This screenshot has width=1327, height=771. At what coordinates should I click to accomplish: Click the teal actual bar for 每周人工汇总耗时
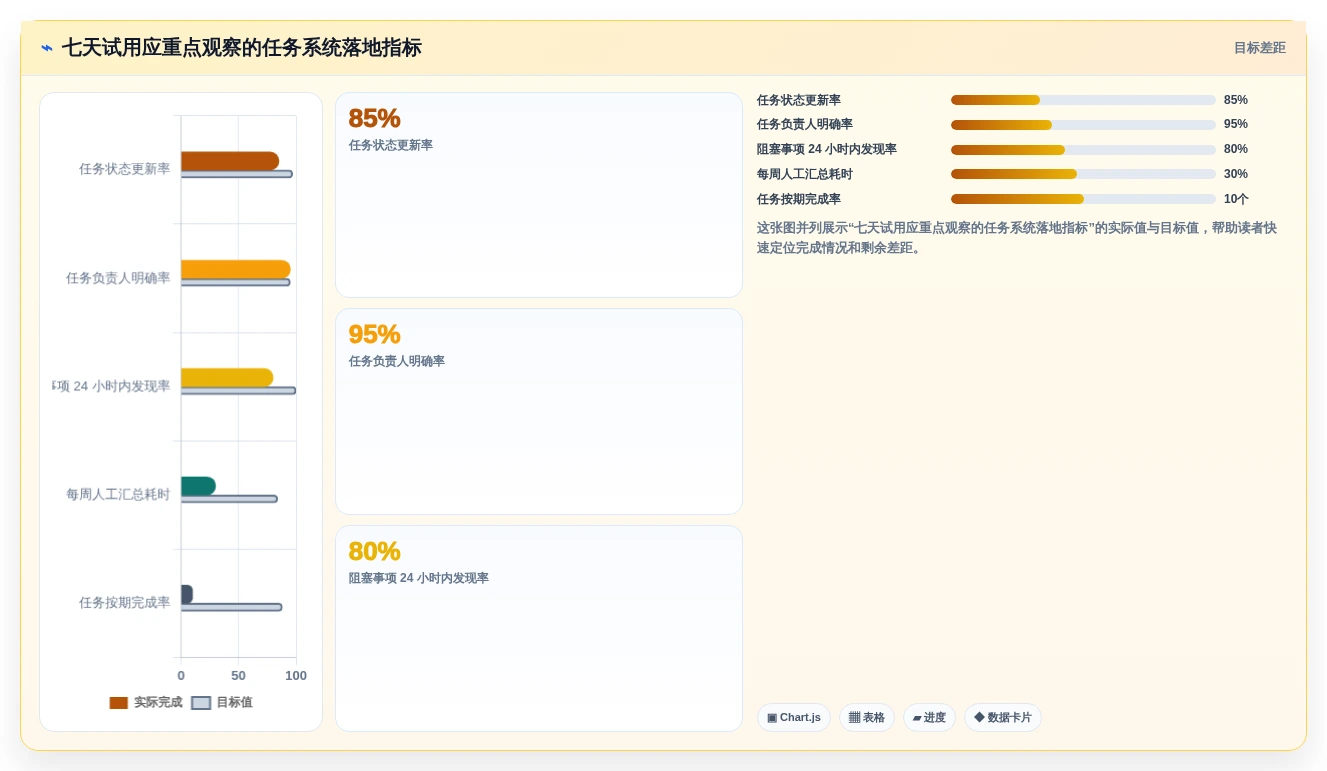pyautogui.click(x=198, y=486)
